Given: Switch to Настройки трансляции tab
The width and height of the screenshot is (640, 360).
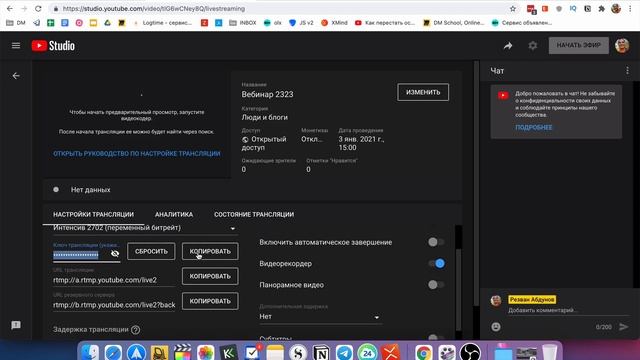Looking at the screenshot, I should 93,214.
